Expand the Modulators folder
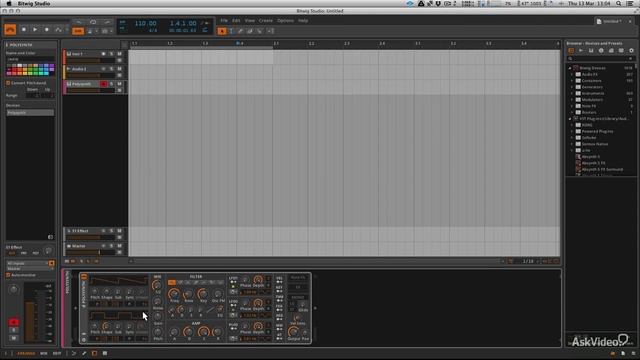The height and width of the screenshot is (360, 640). 572,100
